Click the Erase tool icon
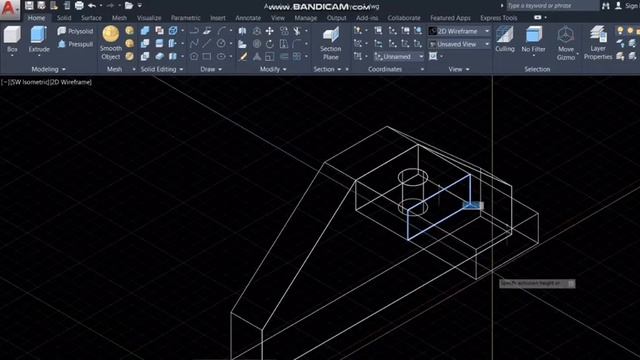640x360 pixels. point(243,56)
